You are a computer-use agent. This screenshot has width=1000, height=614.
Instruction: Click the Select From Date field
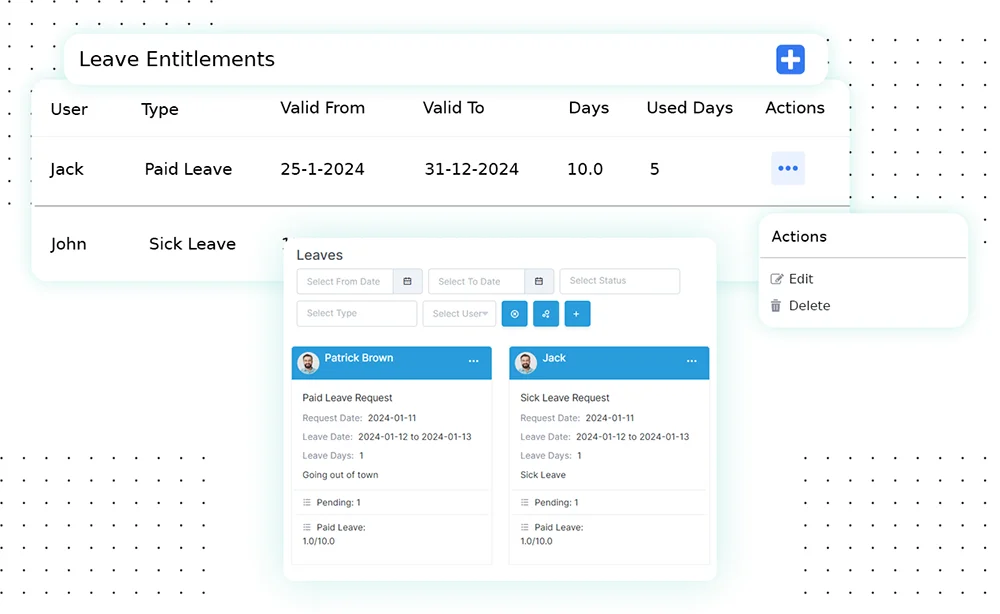(x=344, y=282)
